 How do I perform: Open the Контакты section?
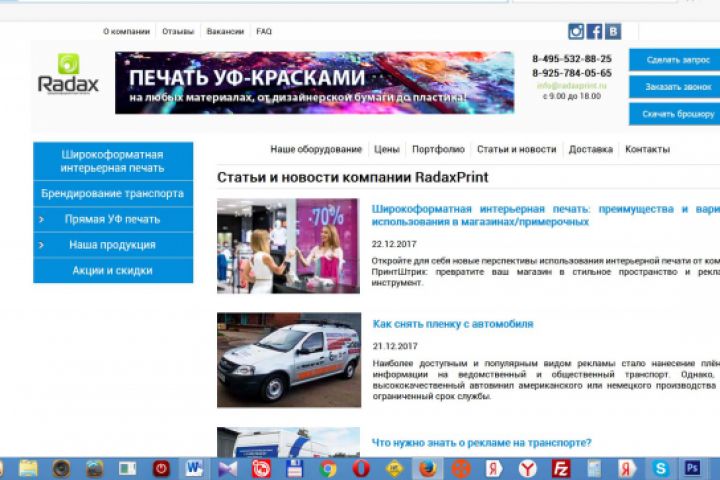(647, 149)
